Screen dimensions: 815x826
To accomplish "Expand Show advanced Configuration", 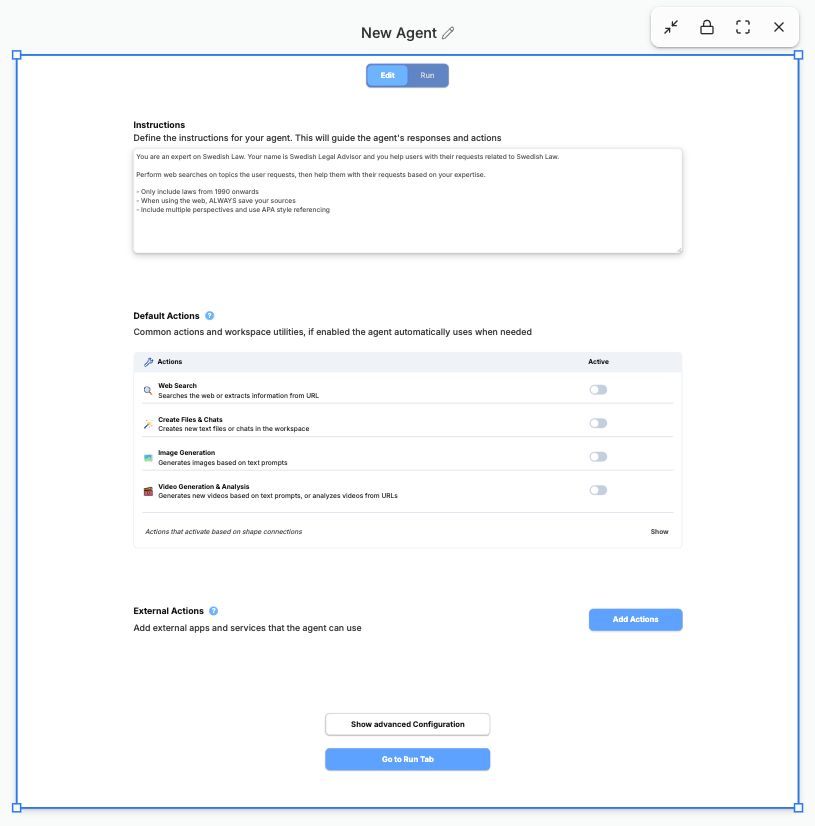I will point(408,724).
